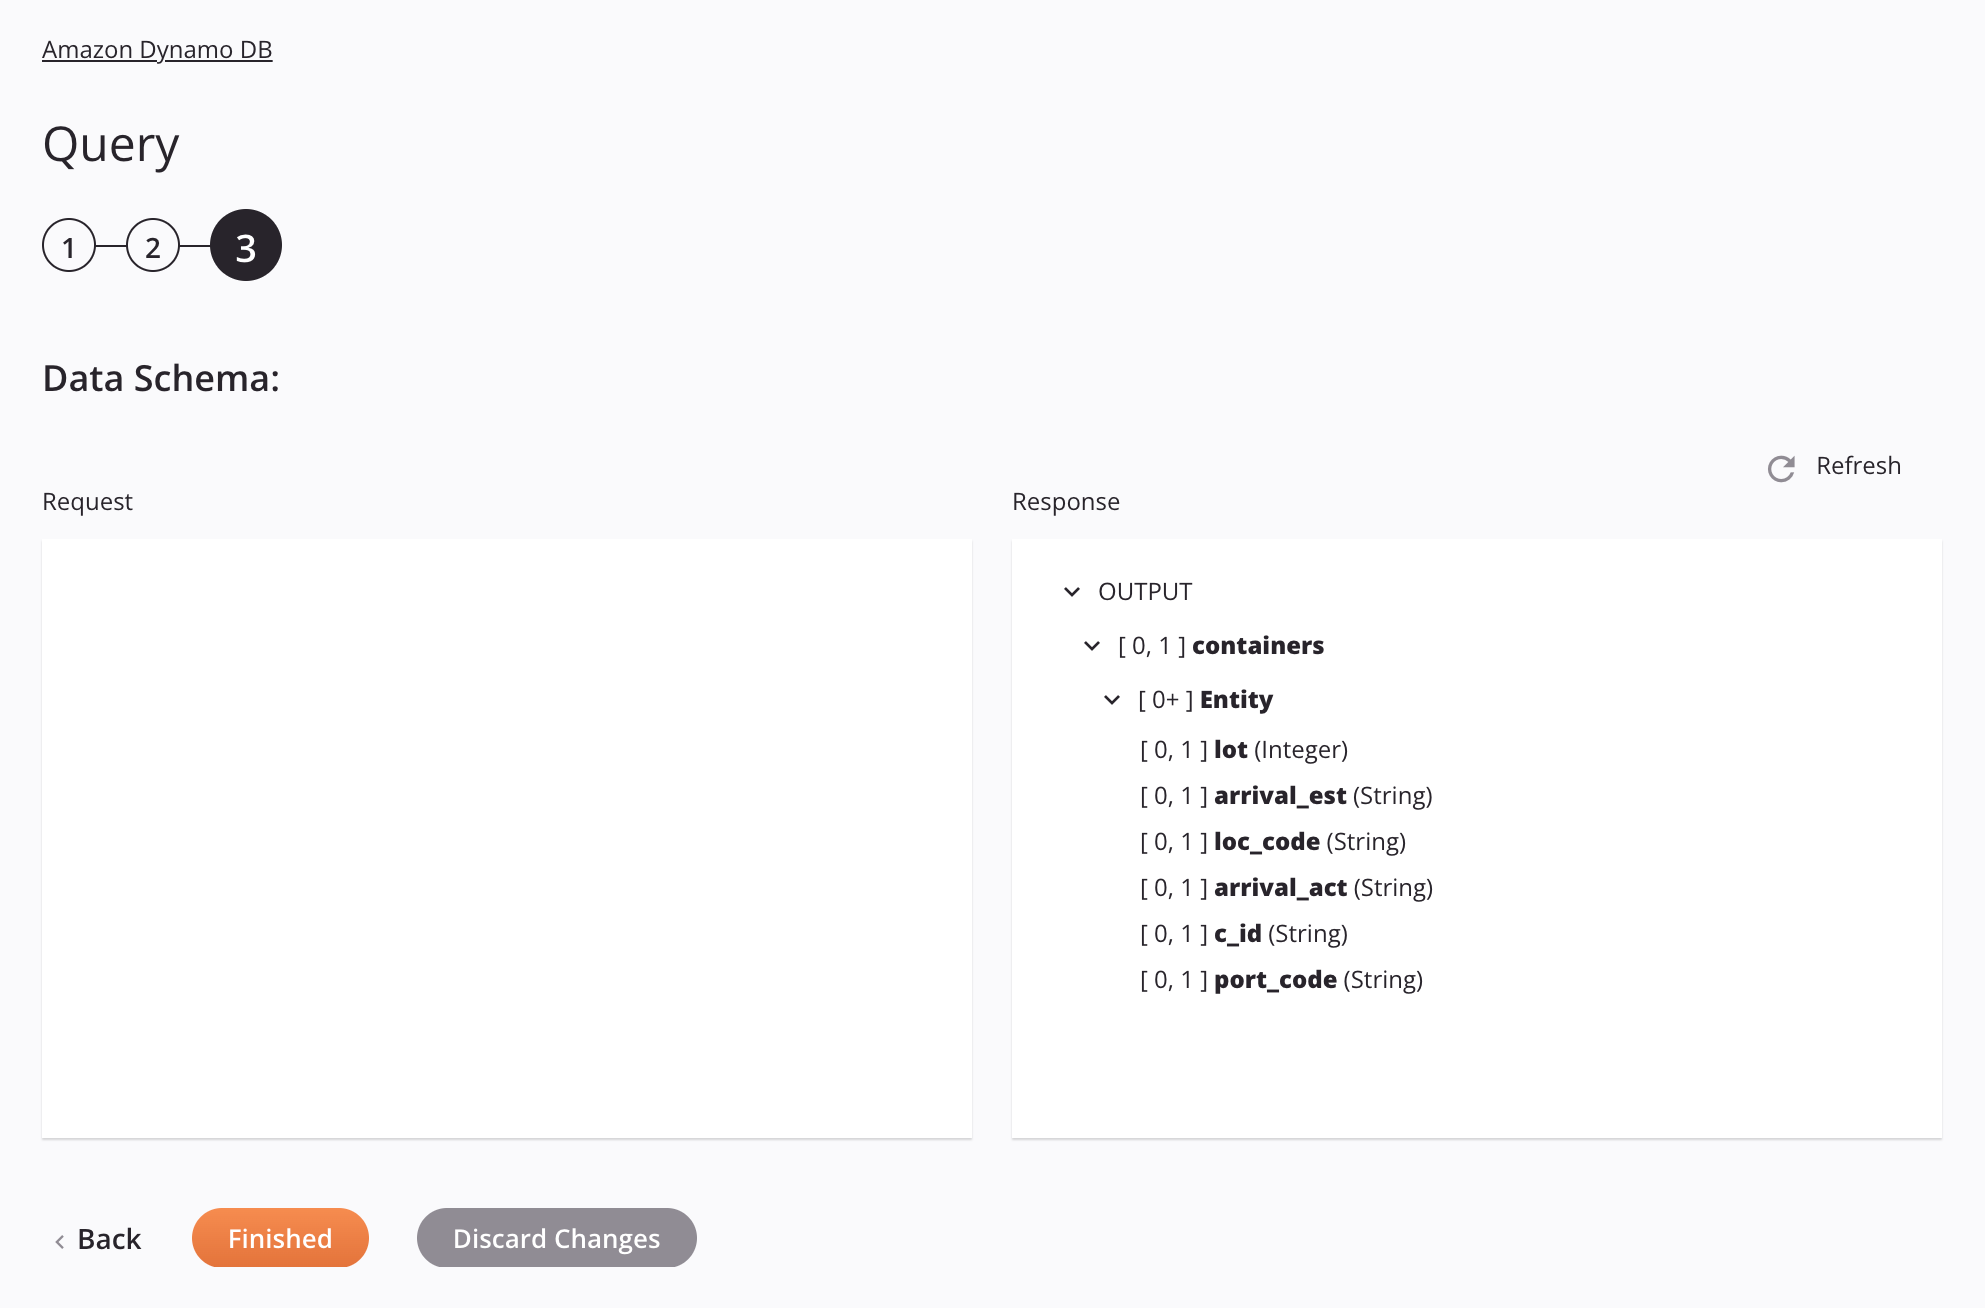Click step 1 circle in progress indicator

(69, 244)
